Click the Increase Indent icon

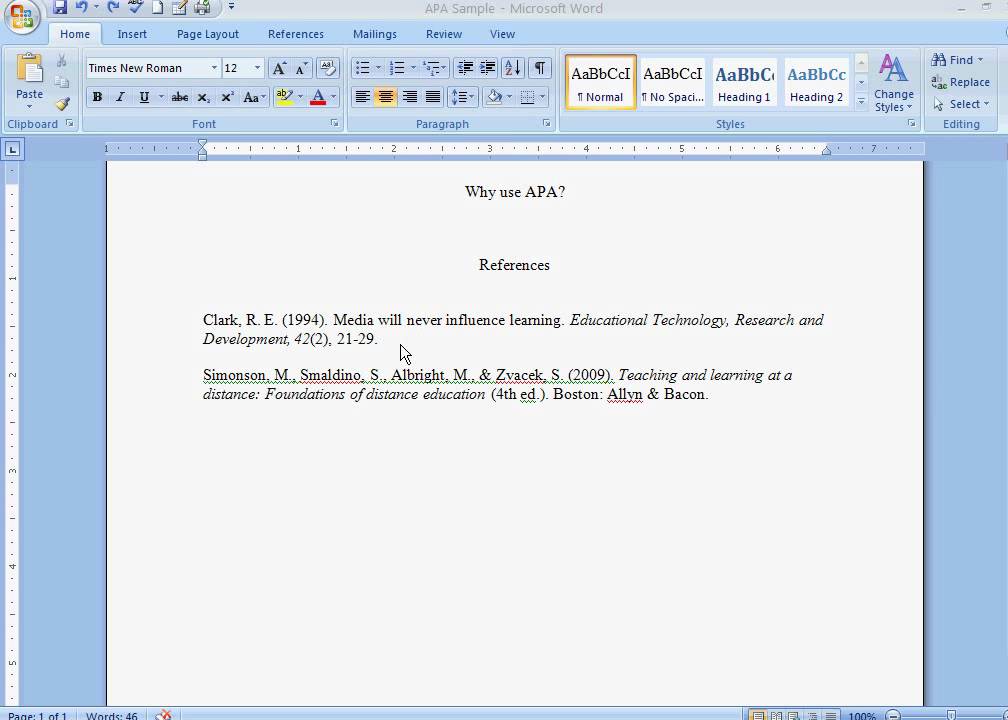click(488, 68)
